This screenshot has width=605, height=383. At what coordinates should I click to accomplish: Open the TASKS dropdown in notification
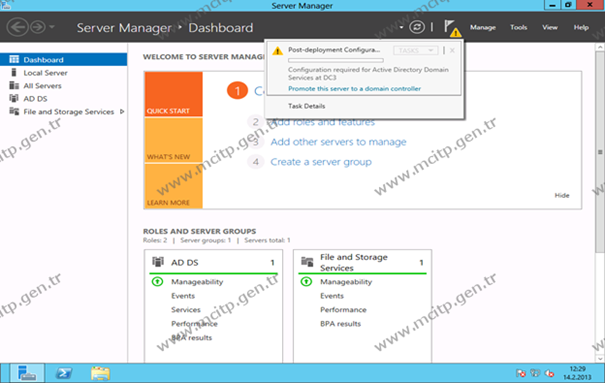(416, 51)
